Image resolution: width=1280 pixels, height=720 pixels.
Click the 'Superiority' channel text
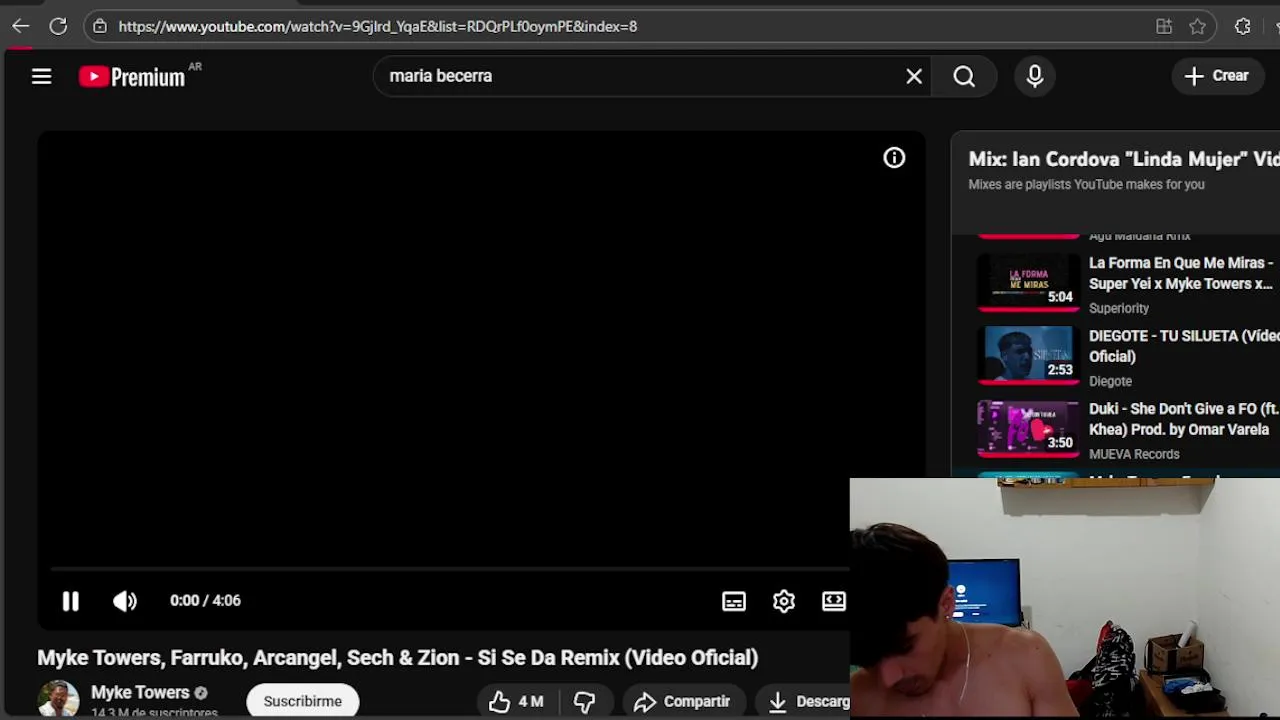(1119, 308)
